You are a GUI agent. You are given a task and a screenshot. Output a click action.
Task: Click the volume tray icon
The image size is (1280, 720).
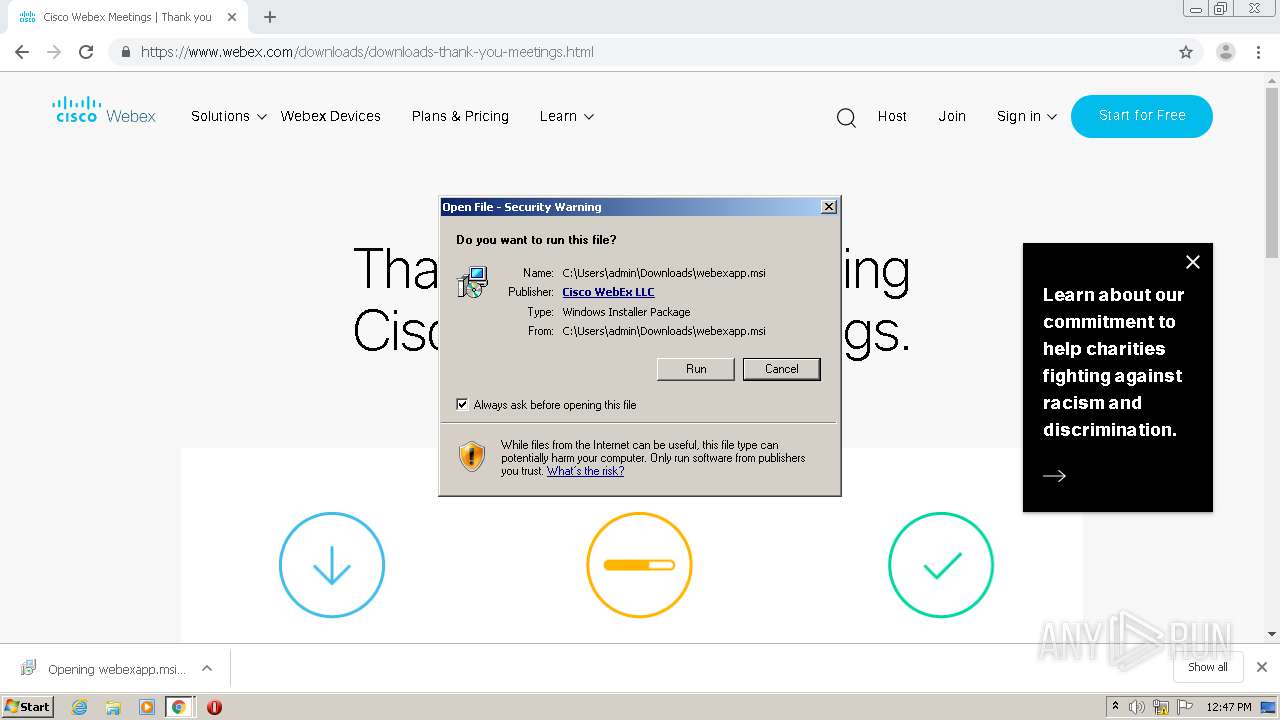1137,707
